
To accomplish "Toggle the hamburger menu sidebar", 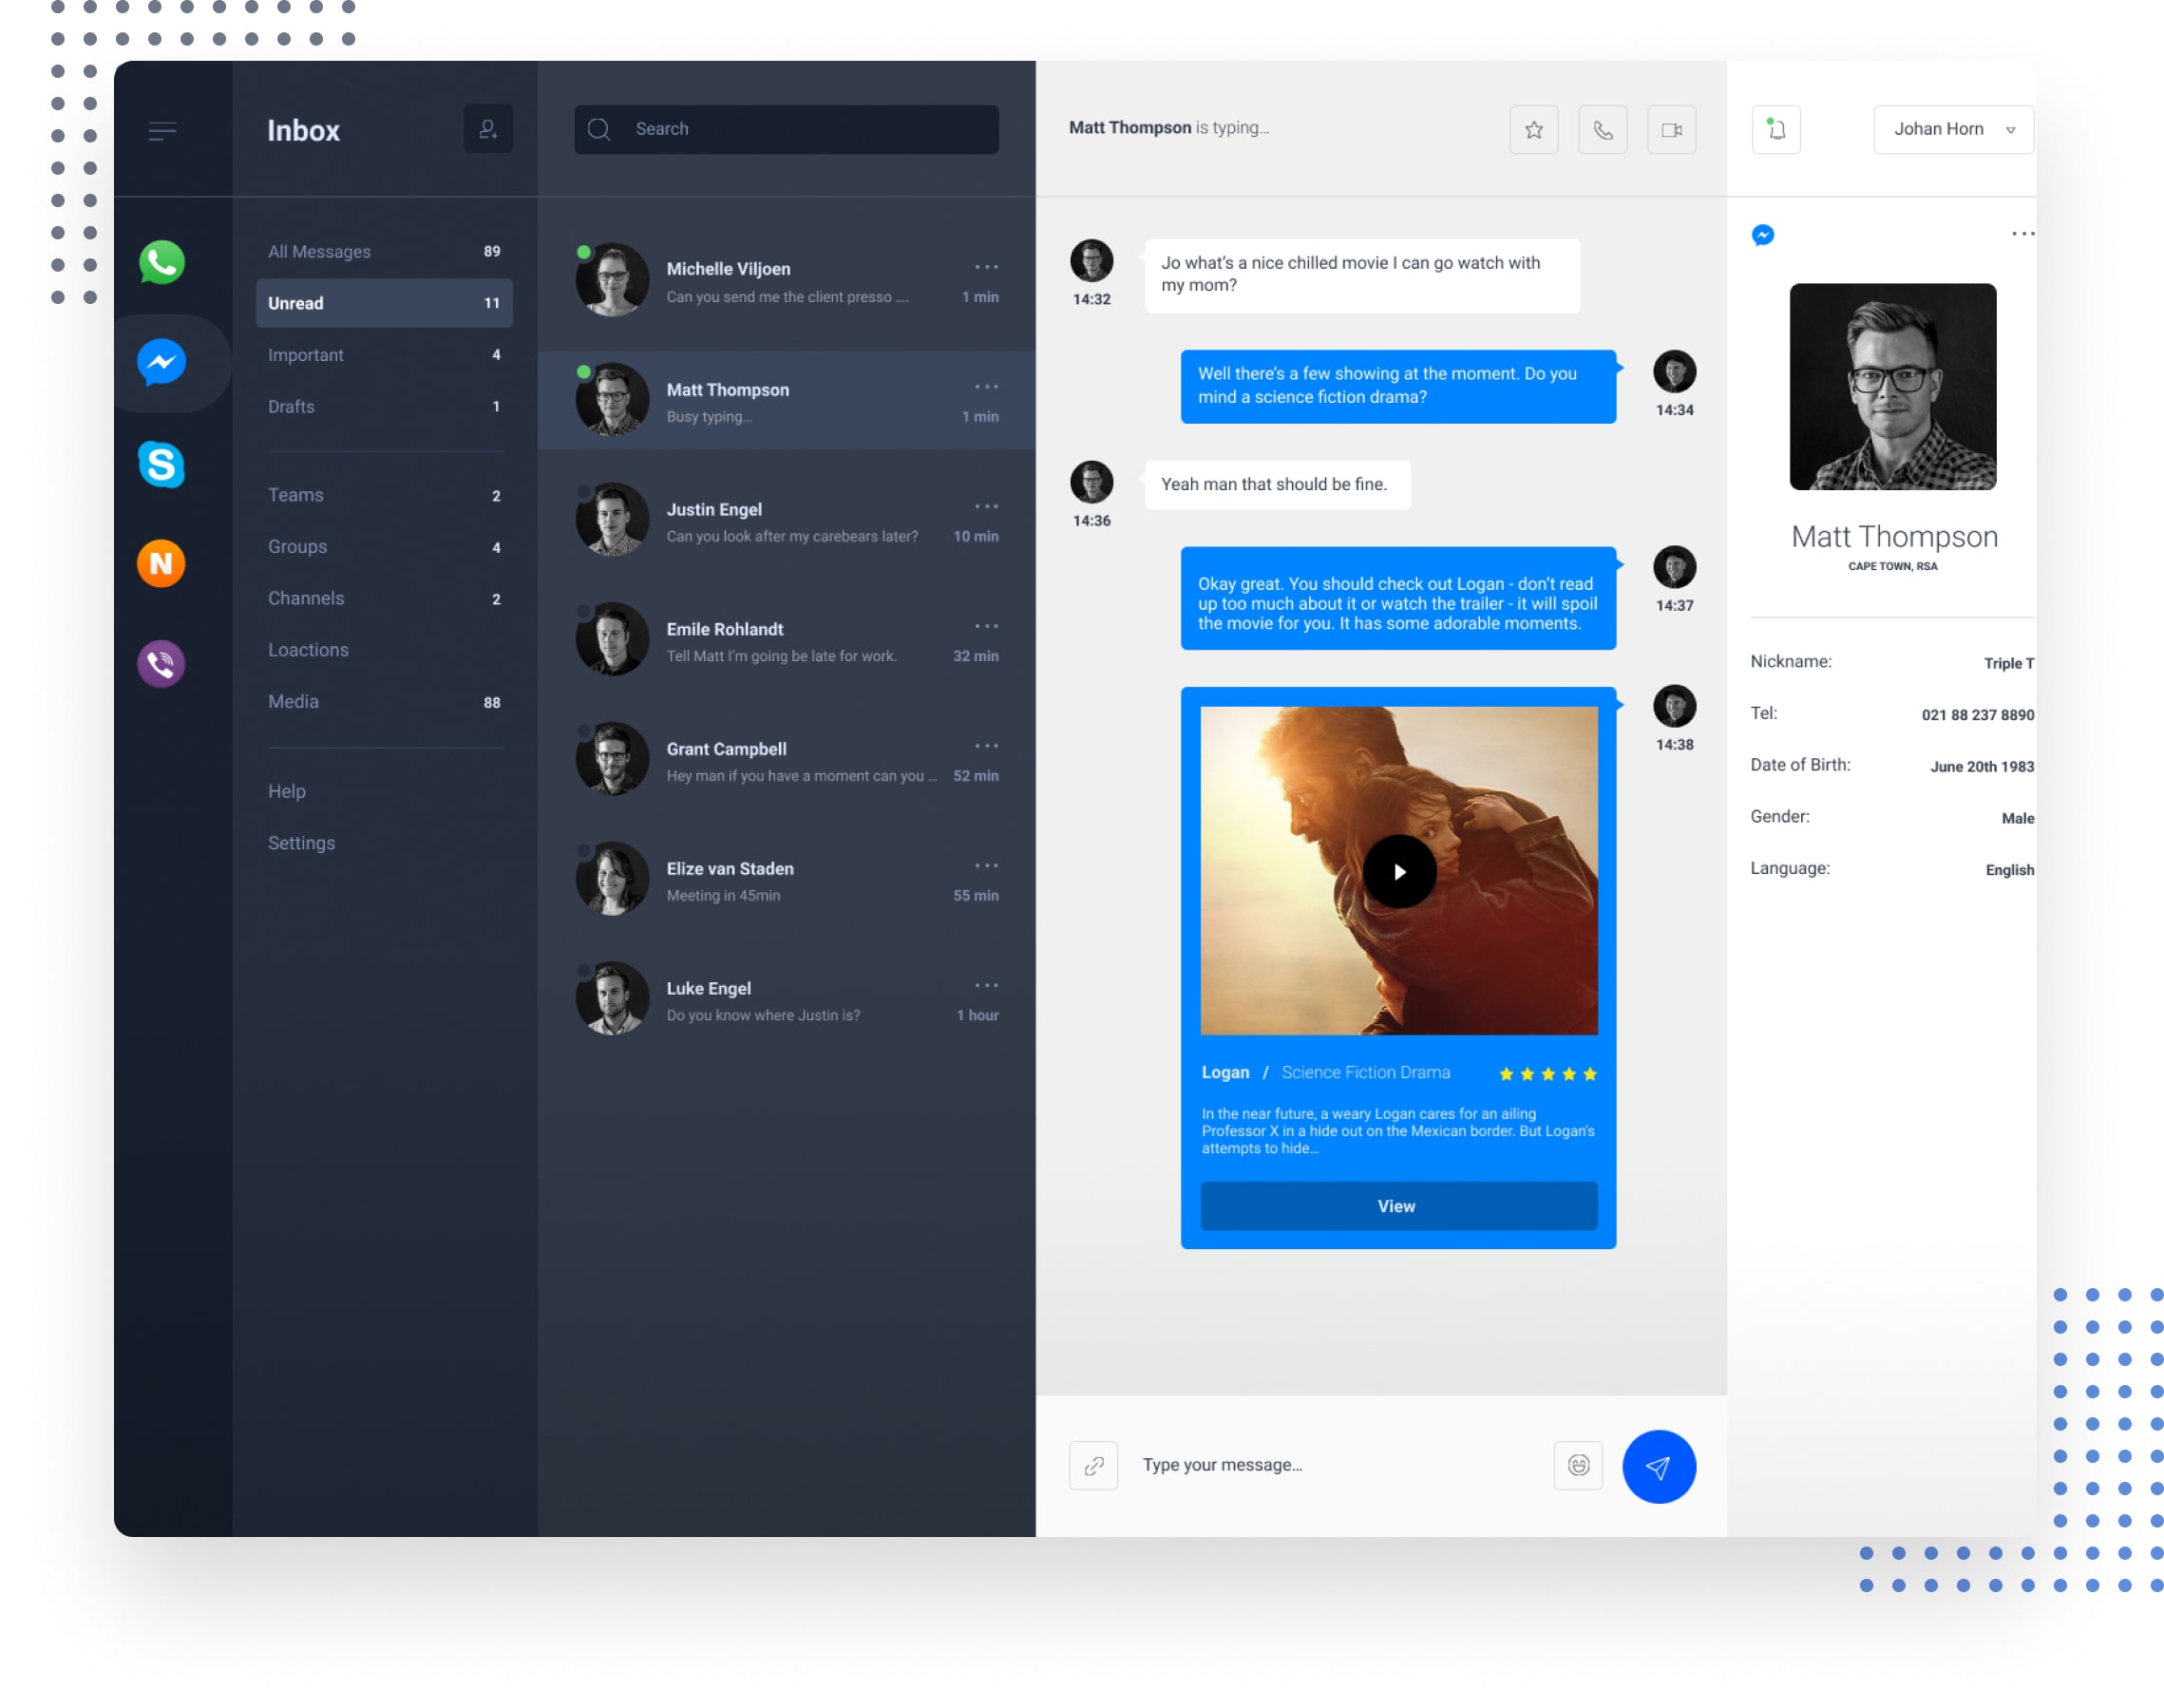I will 162,131.
